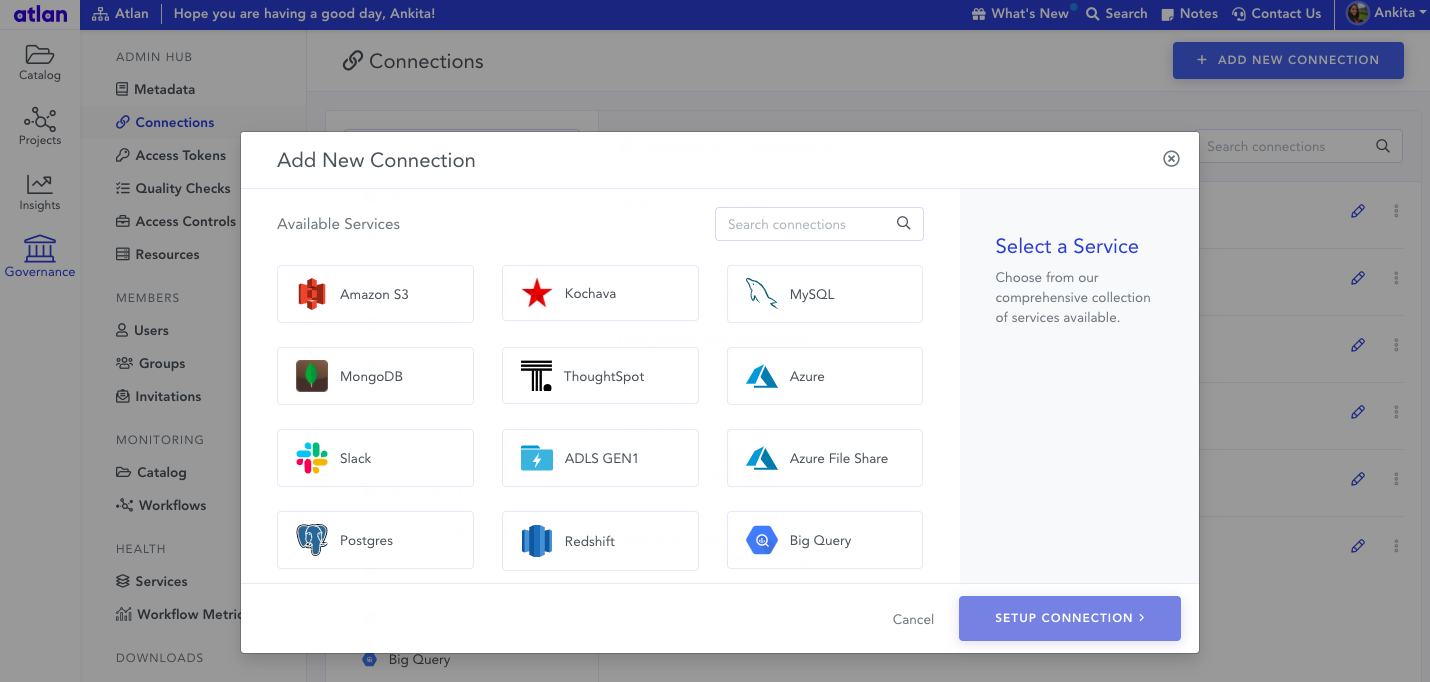Pick the MongoDB service
Screen dimensions: 1430x682
[375, 376]
